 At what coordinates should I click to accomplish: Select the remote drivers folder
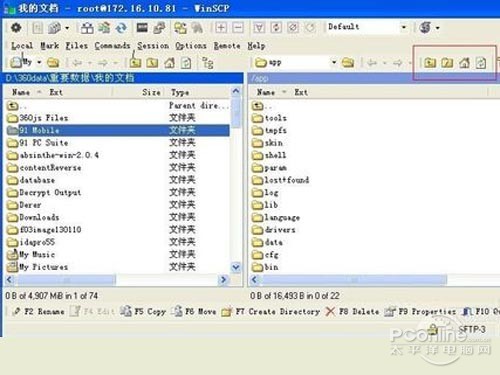pyautogui.click(x=274, y=230)
